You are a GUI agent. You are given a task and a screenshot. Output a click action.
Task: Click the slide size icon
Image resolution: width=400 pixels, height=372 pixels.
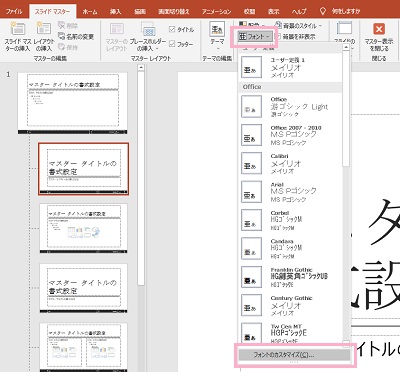344,29
